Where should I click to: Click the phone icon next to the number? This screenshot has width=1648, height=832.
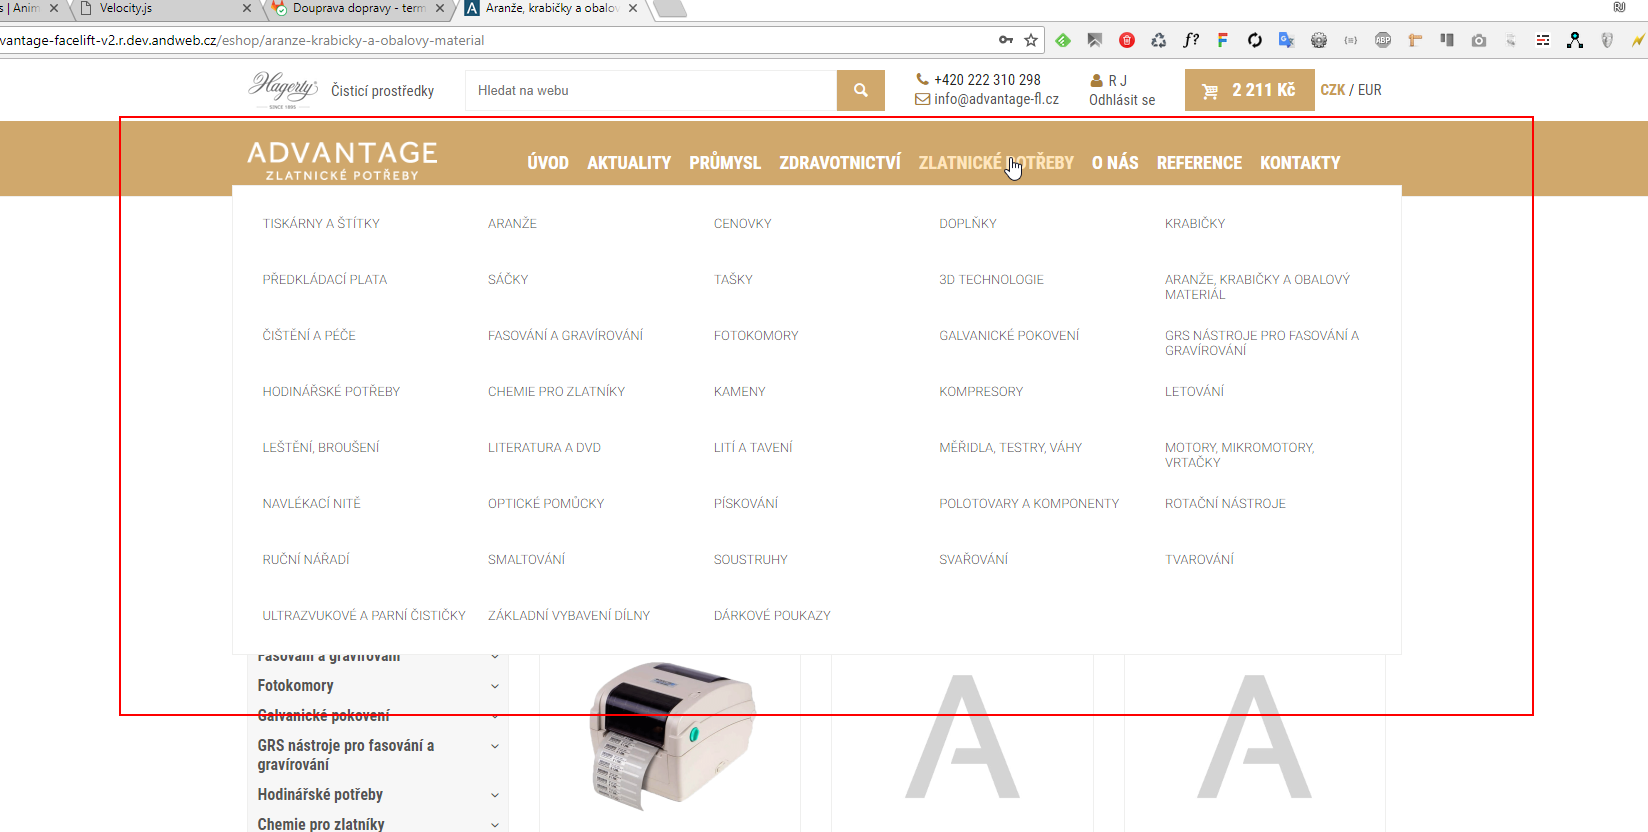pos(922,79)
